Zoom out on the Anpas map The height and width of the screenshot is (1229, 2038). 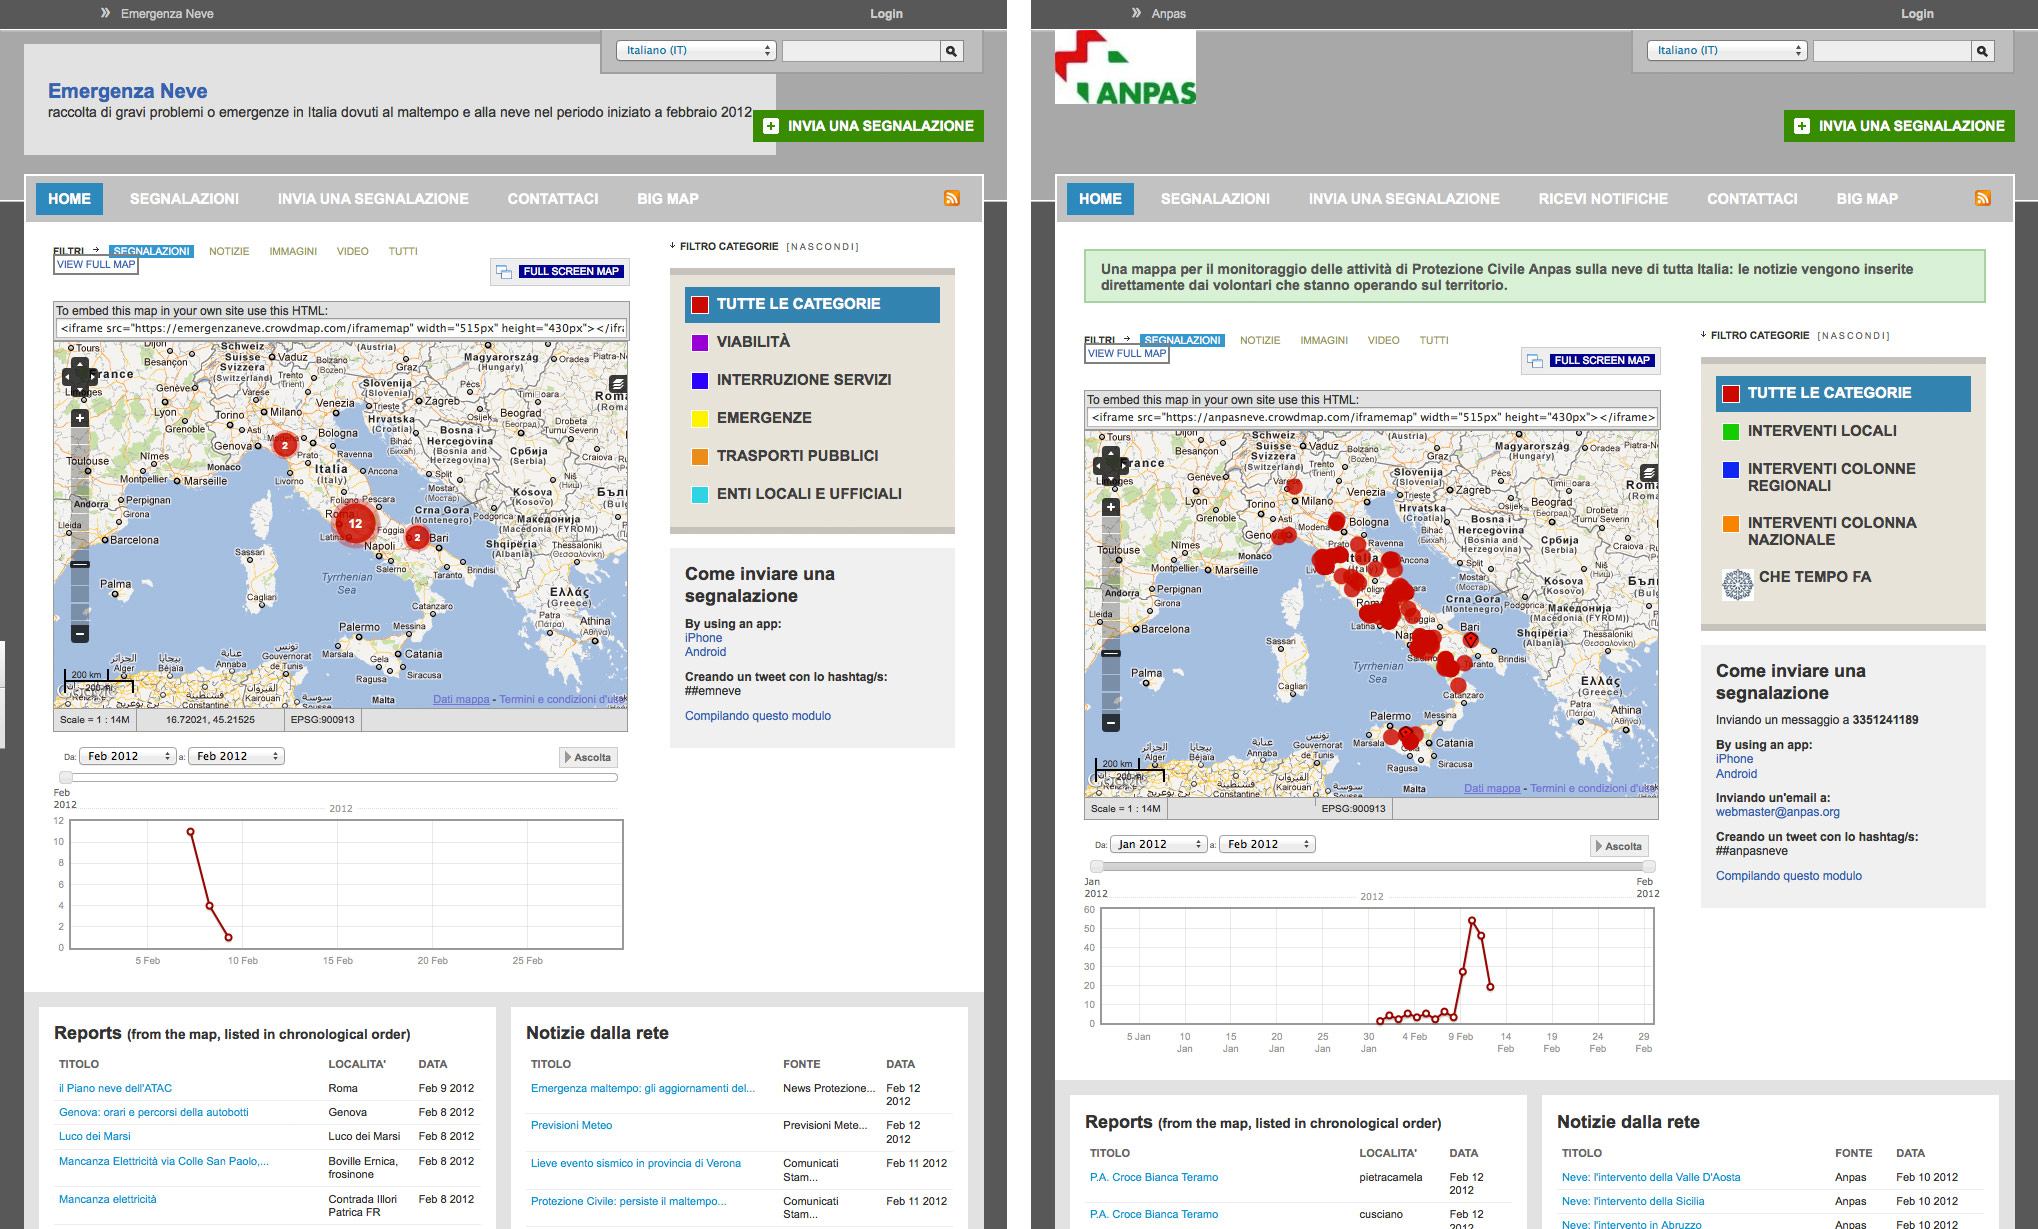point(1111,722)
